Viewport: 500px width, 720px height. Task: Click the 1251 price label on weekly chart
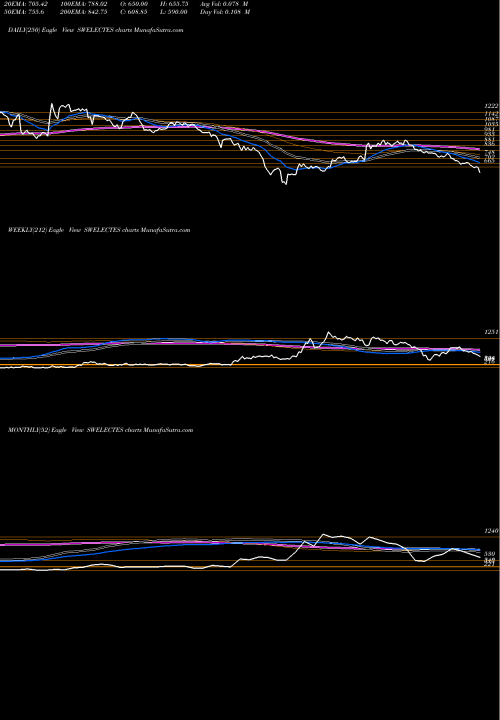click(x=491, y=332)
